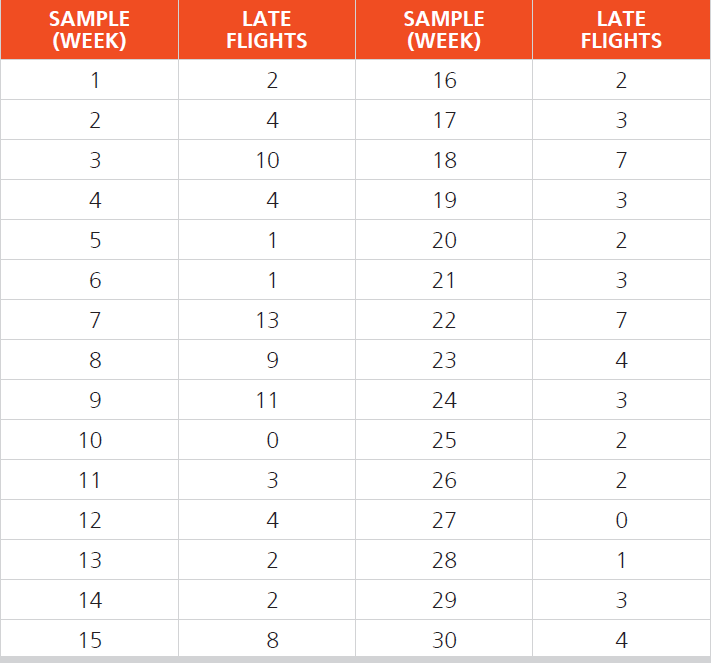
Task: Select week 28 cell
Action: pyautogui.click(x=444, y=559)
